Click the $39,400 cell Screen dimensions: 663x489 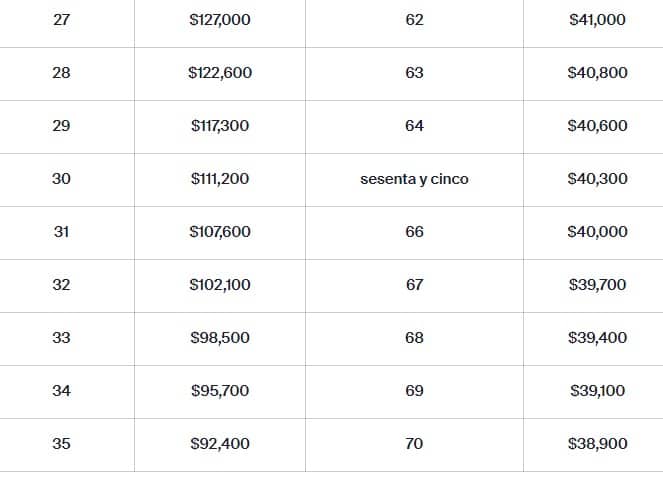tap(597, 338)
